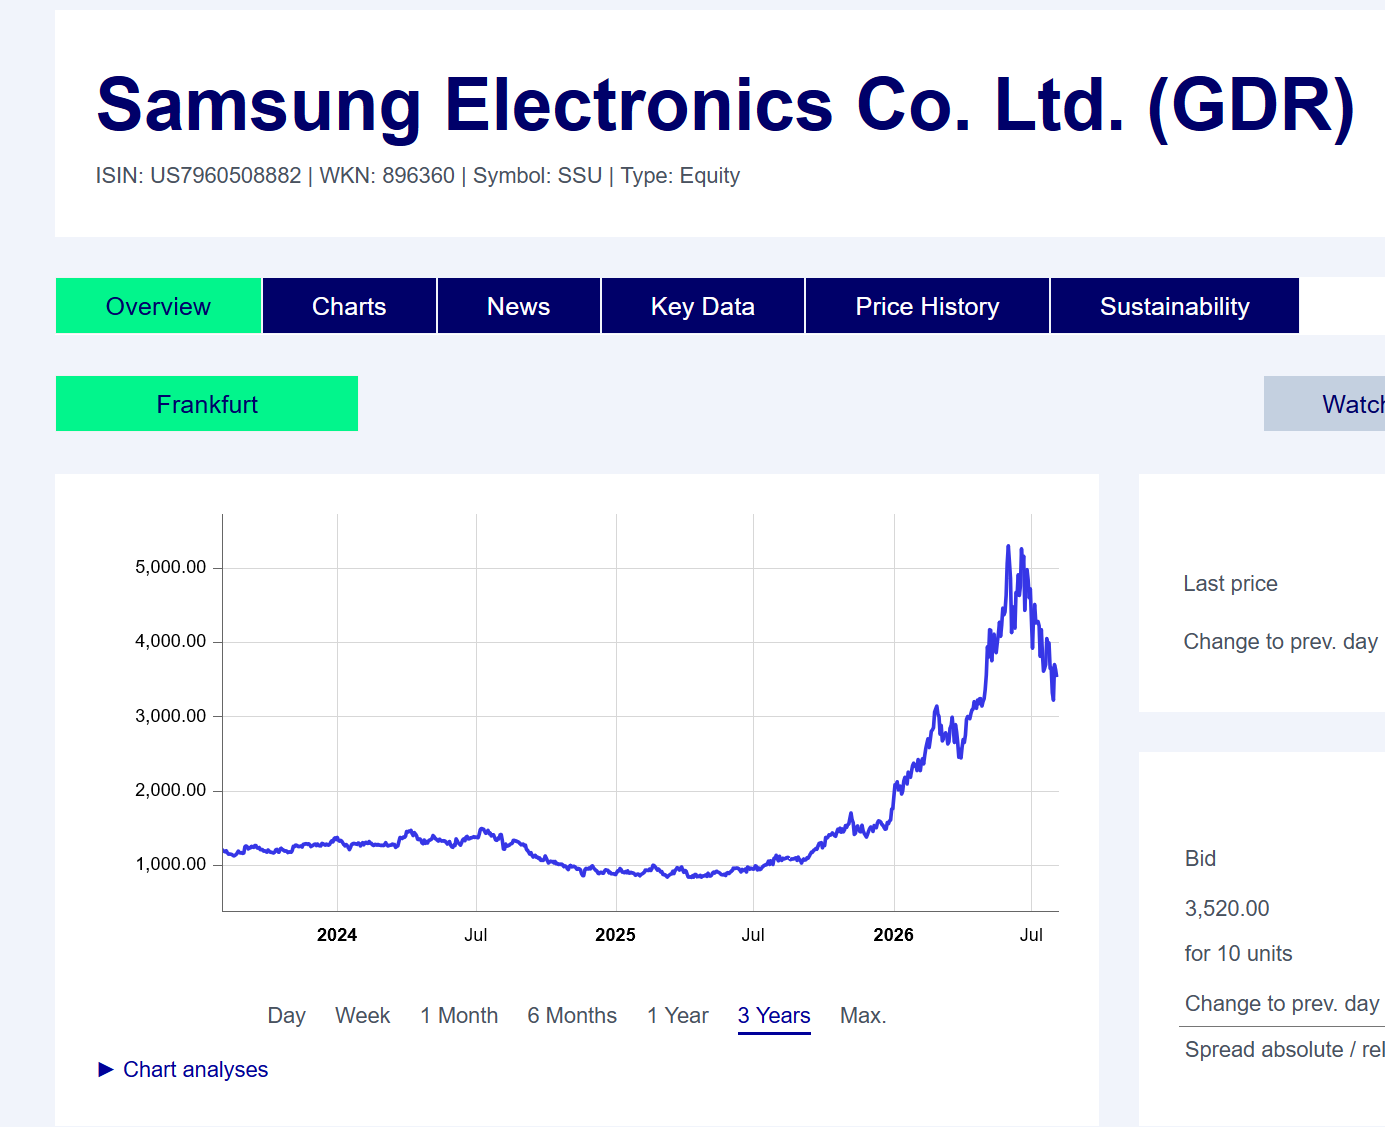
Task: Click the 2025 marker on chart axis
Action: pyautogui.click(x=615, y=935)
